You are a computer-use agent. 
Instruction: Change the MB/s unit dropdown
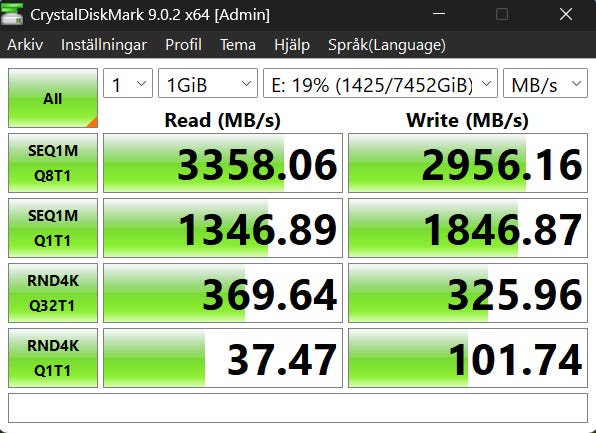click(545, 83)
